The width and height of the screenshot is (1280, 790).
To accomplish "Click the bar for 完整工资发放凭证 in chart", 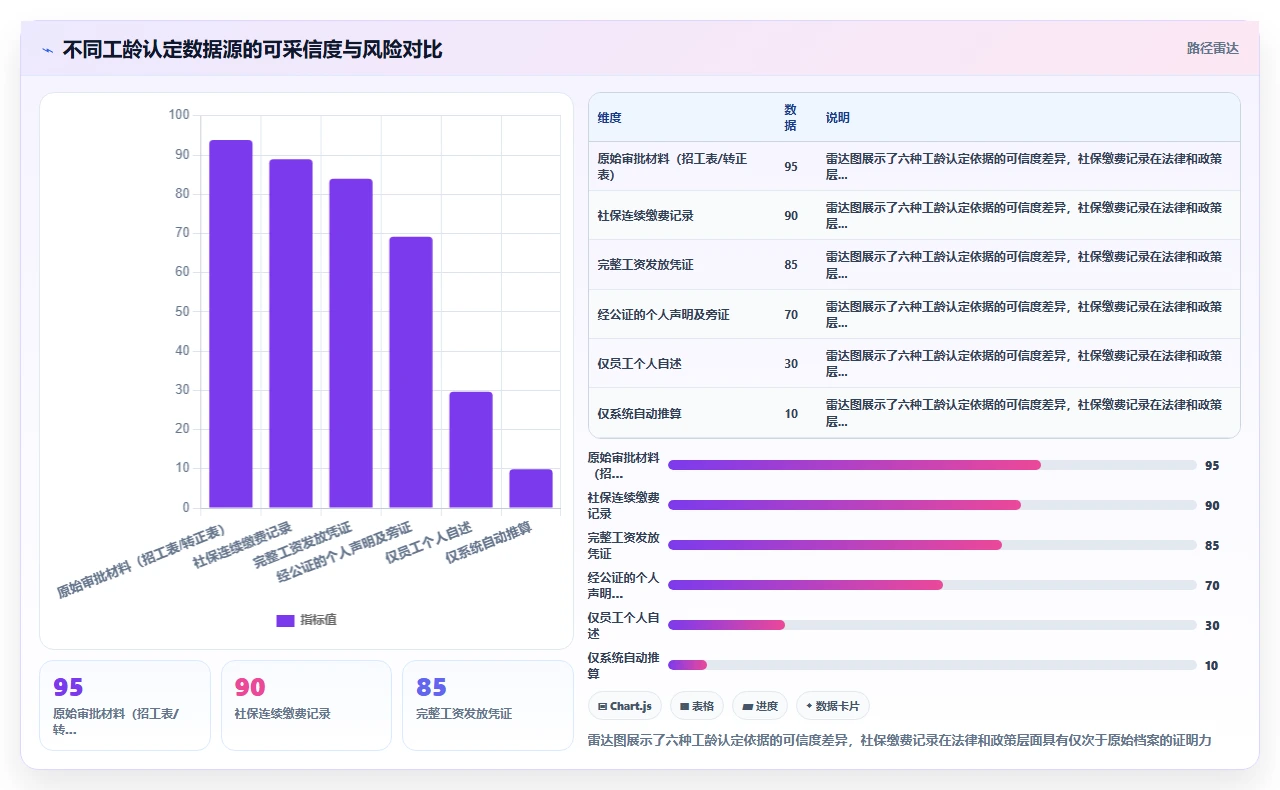I will tap(351, 343).
